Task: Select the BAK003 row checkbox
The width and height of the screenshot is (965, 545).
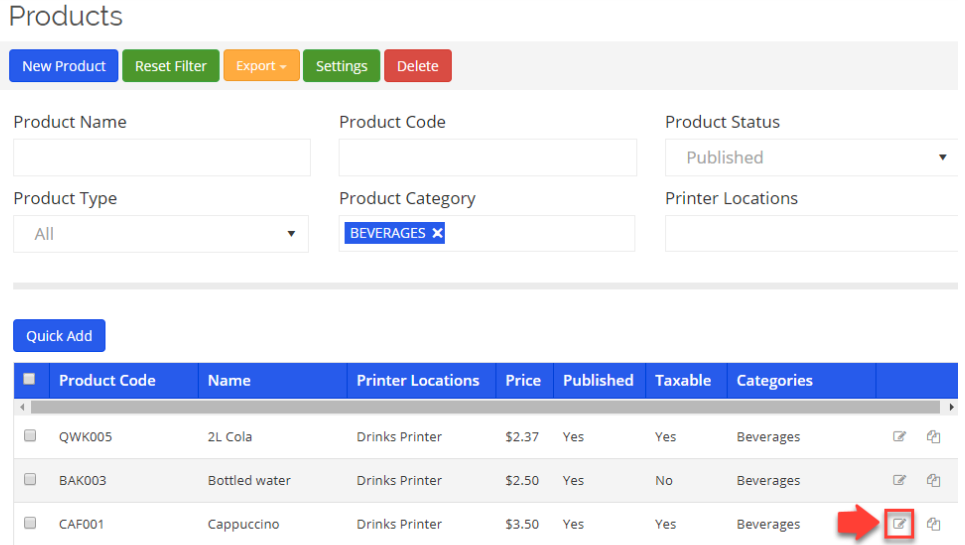Action: (x=30, y=480)
